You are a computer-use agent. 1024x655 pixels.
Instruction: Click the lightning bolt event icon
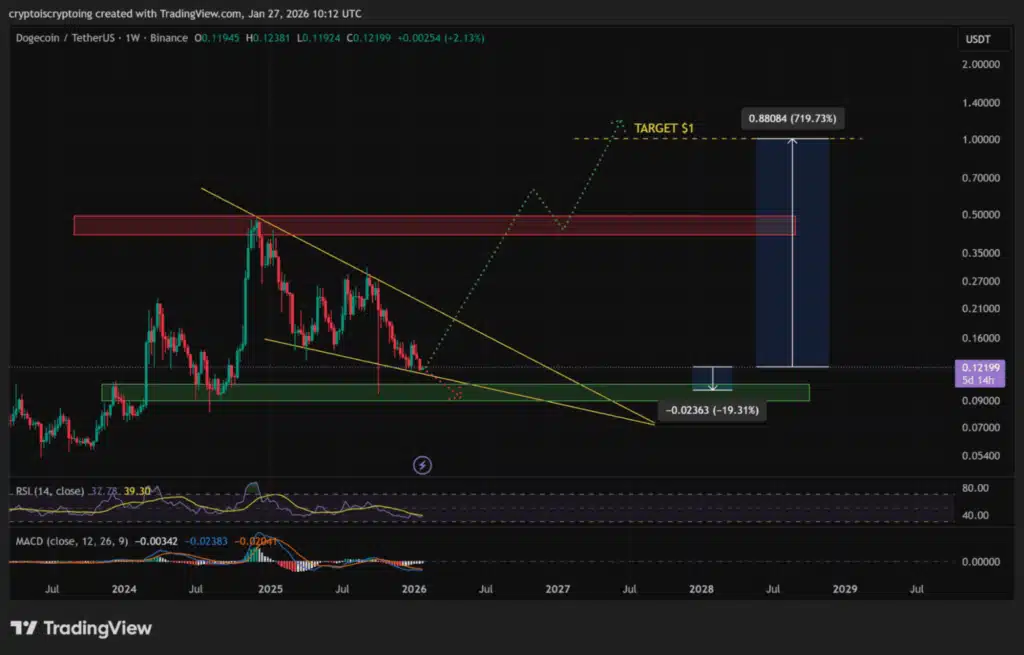(x=422, y=464)
